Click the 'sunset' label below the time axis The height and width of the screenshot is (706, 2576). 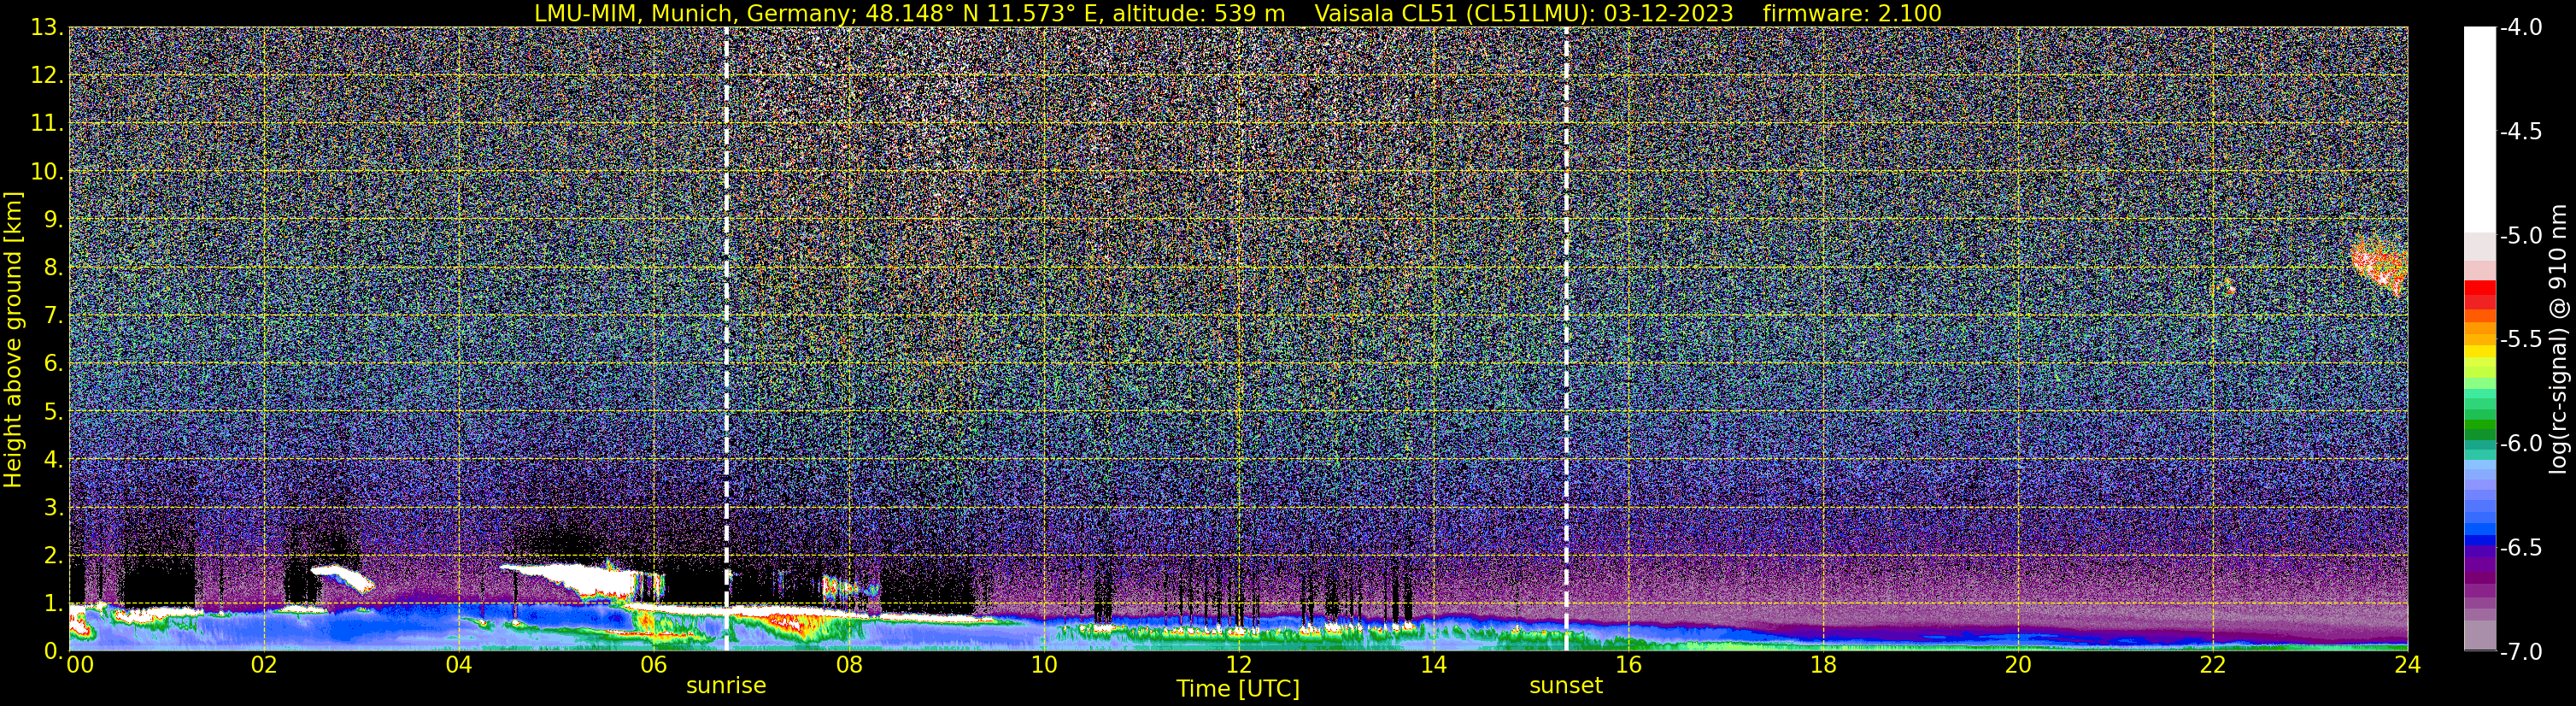(1566, 686)
